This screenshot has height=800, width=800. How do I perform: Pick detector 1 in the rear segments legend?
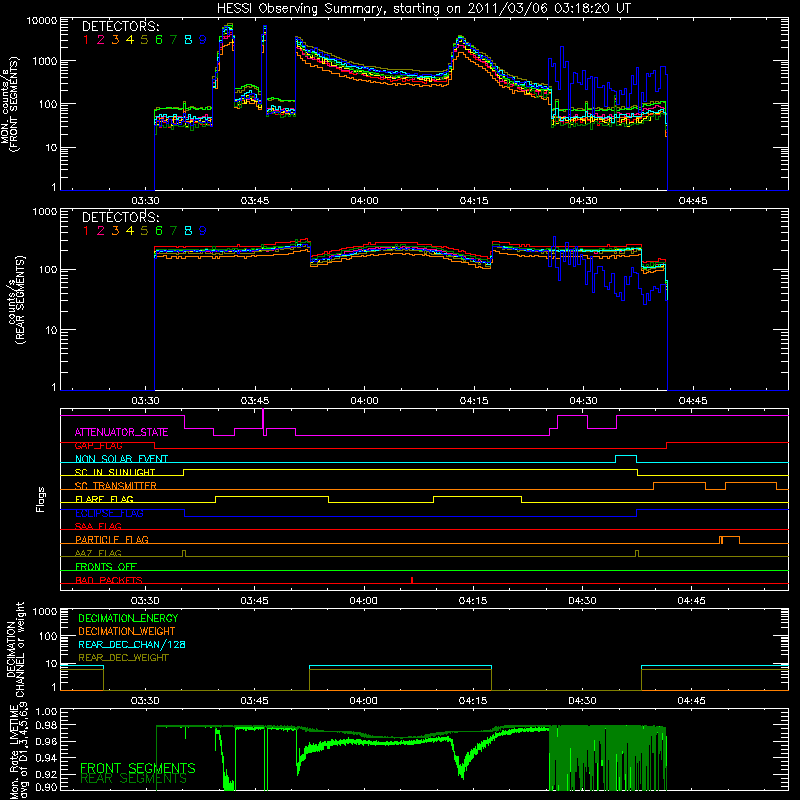(x=86, y=231)
